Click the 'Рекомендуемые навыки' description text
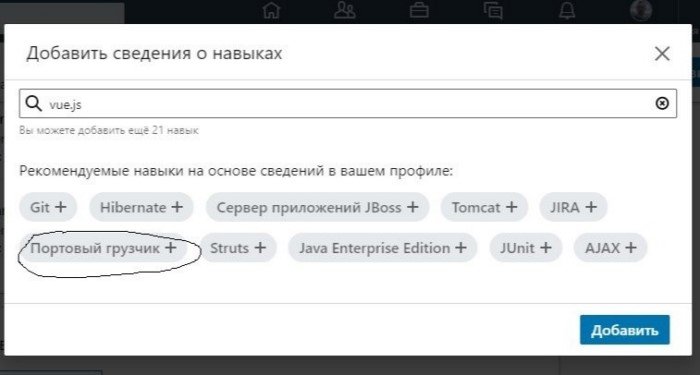The width and height of the screenshot is (700, 375). [236, 171]
